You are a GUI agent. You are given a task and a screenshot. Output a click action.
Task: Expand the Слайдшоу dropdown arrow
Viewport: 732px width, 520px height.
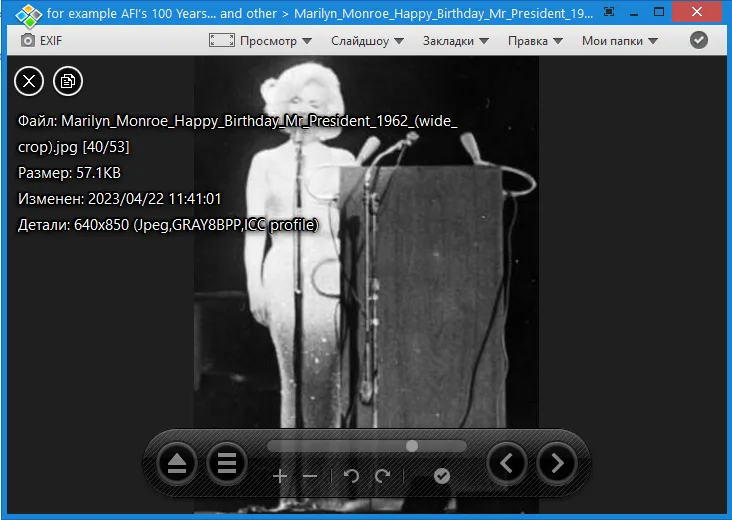399,41
